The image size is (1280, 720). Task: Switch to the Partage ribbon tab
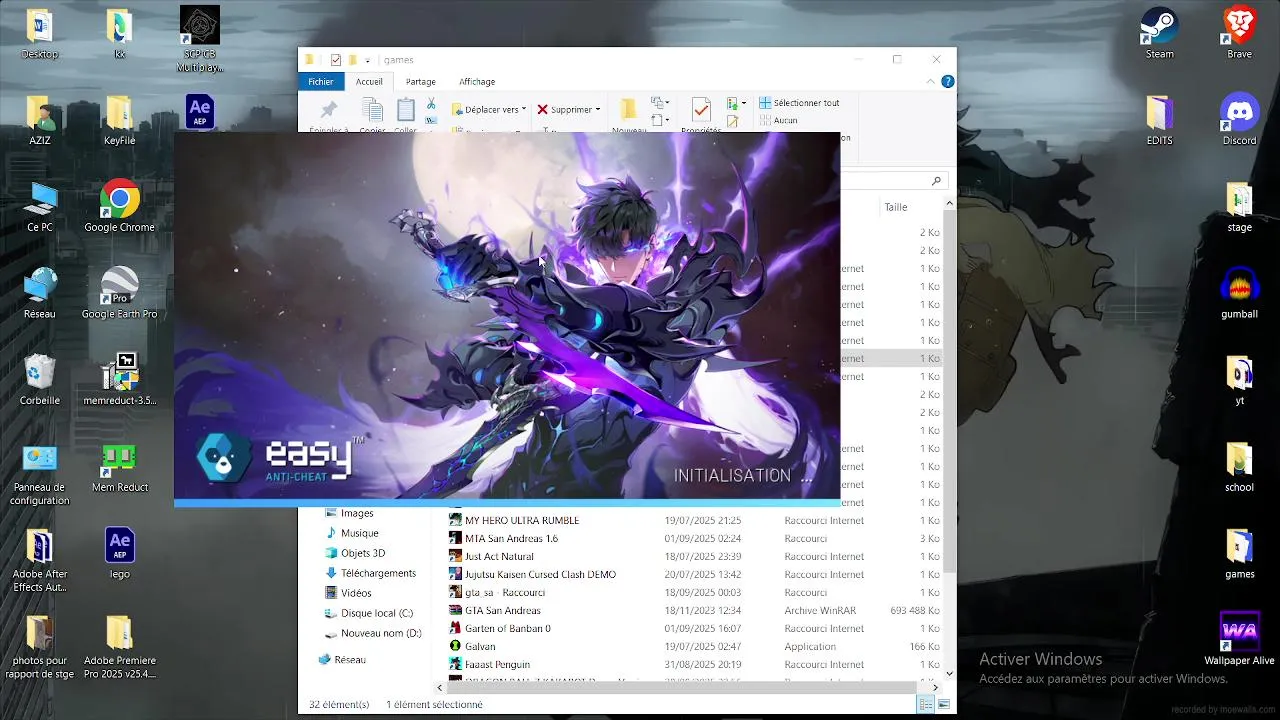click(420, 82)
